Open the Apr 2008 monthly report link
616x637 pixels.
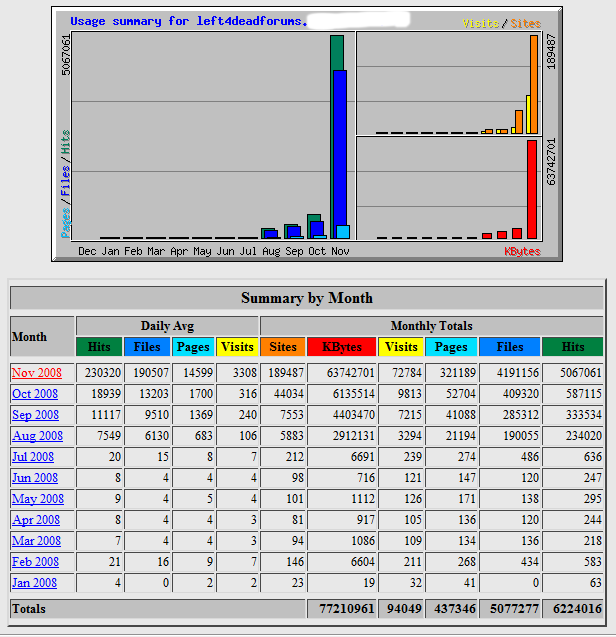pyautogui.click(x=36, y=520)
